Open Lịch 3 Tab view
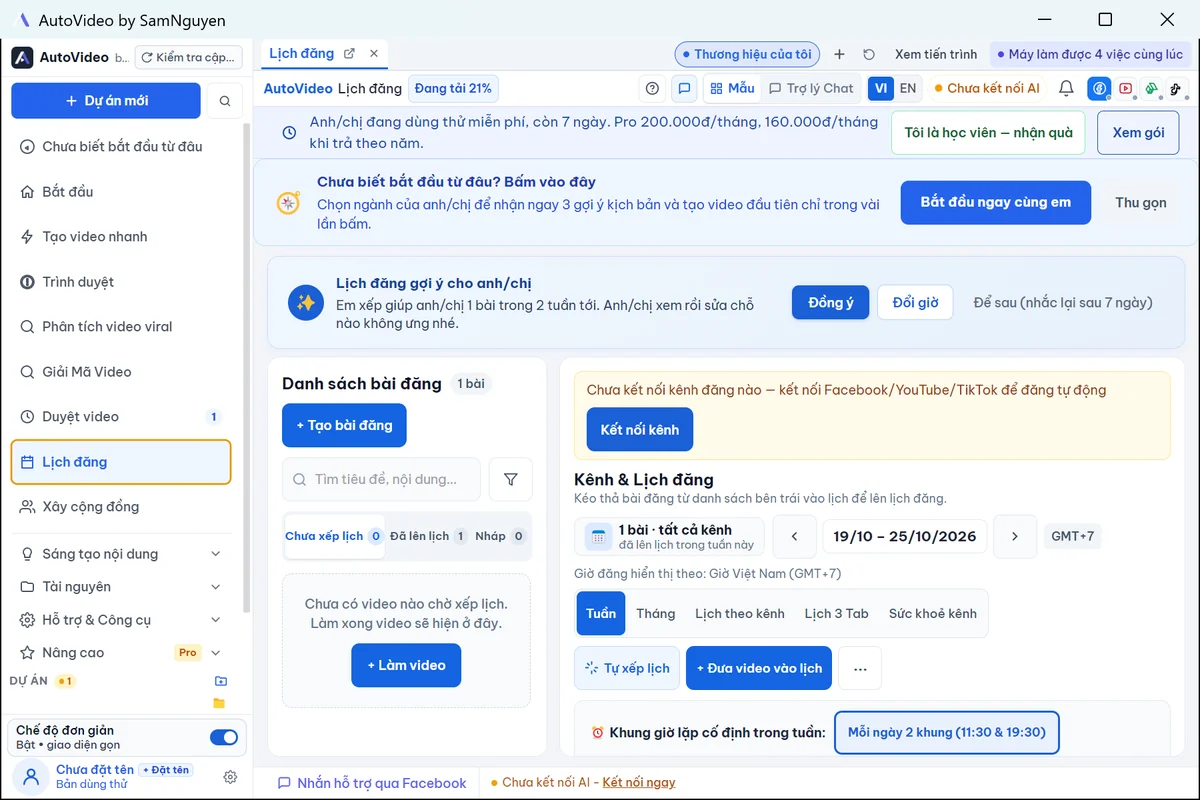The height and width of the screenshot is (800, 1200). point(836,614)
